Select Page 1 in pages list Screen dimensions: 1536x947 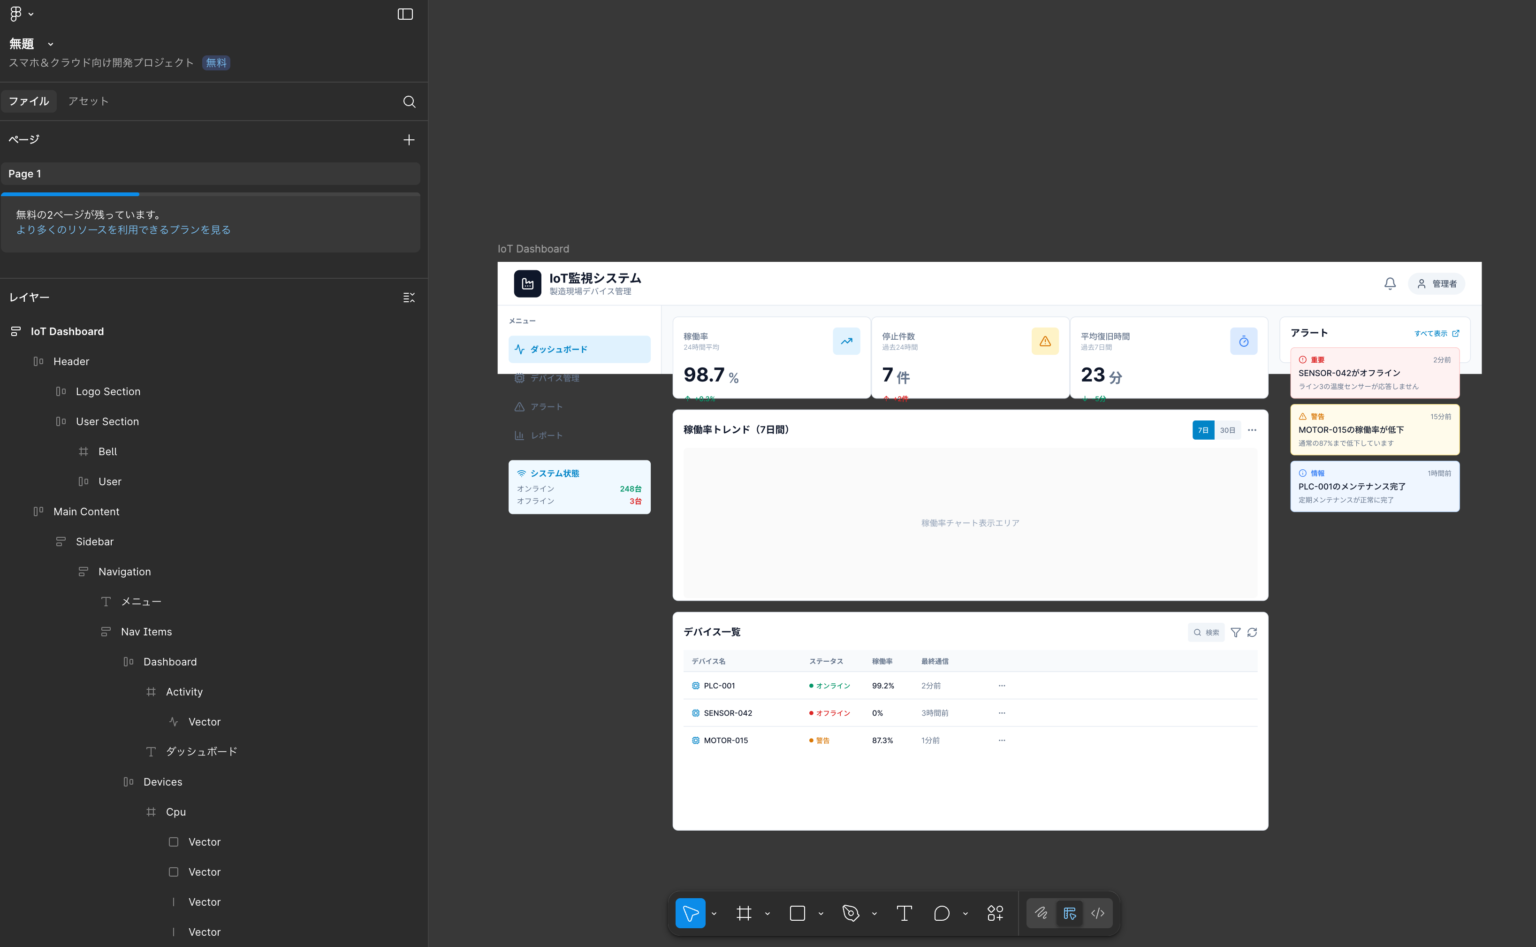click(x=25, y=174)
